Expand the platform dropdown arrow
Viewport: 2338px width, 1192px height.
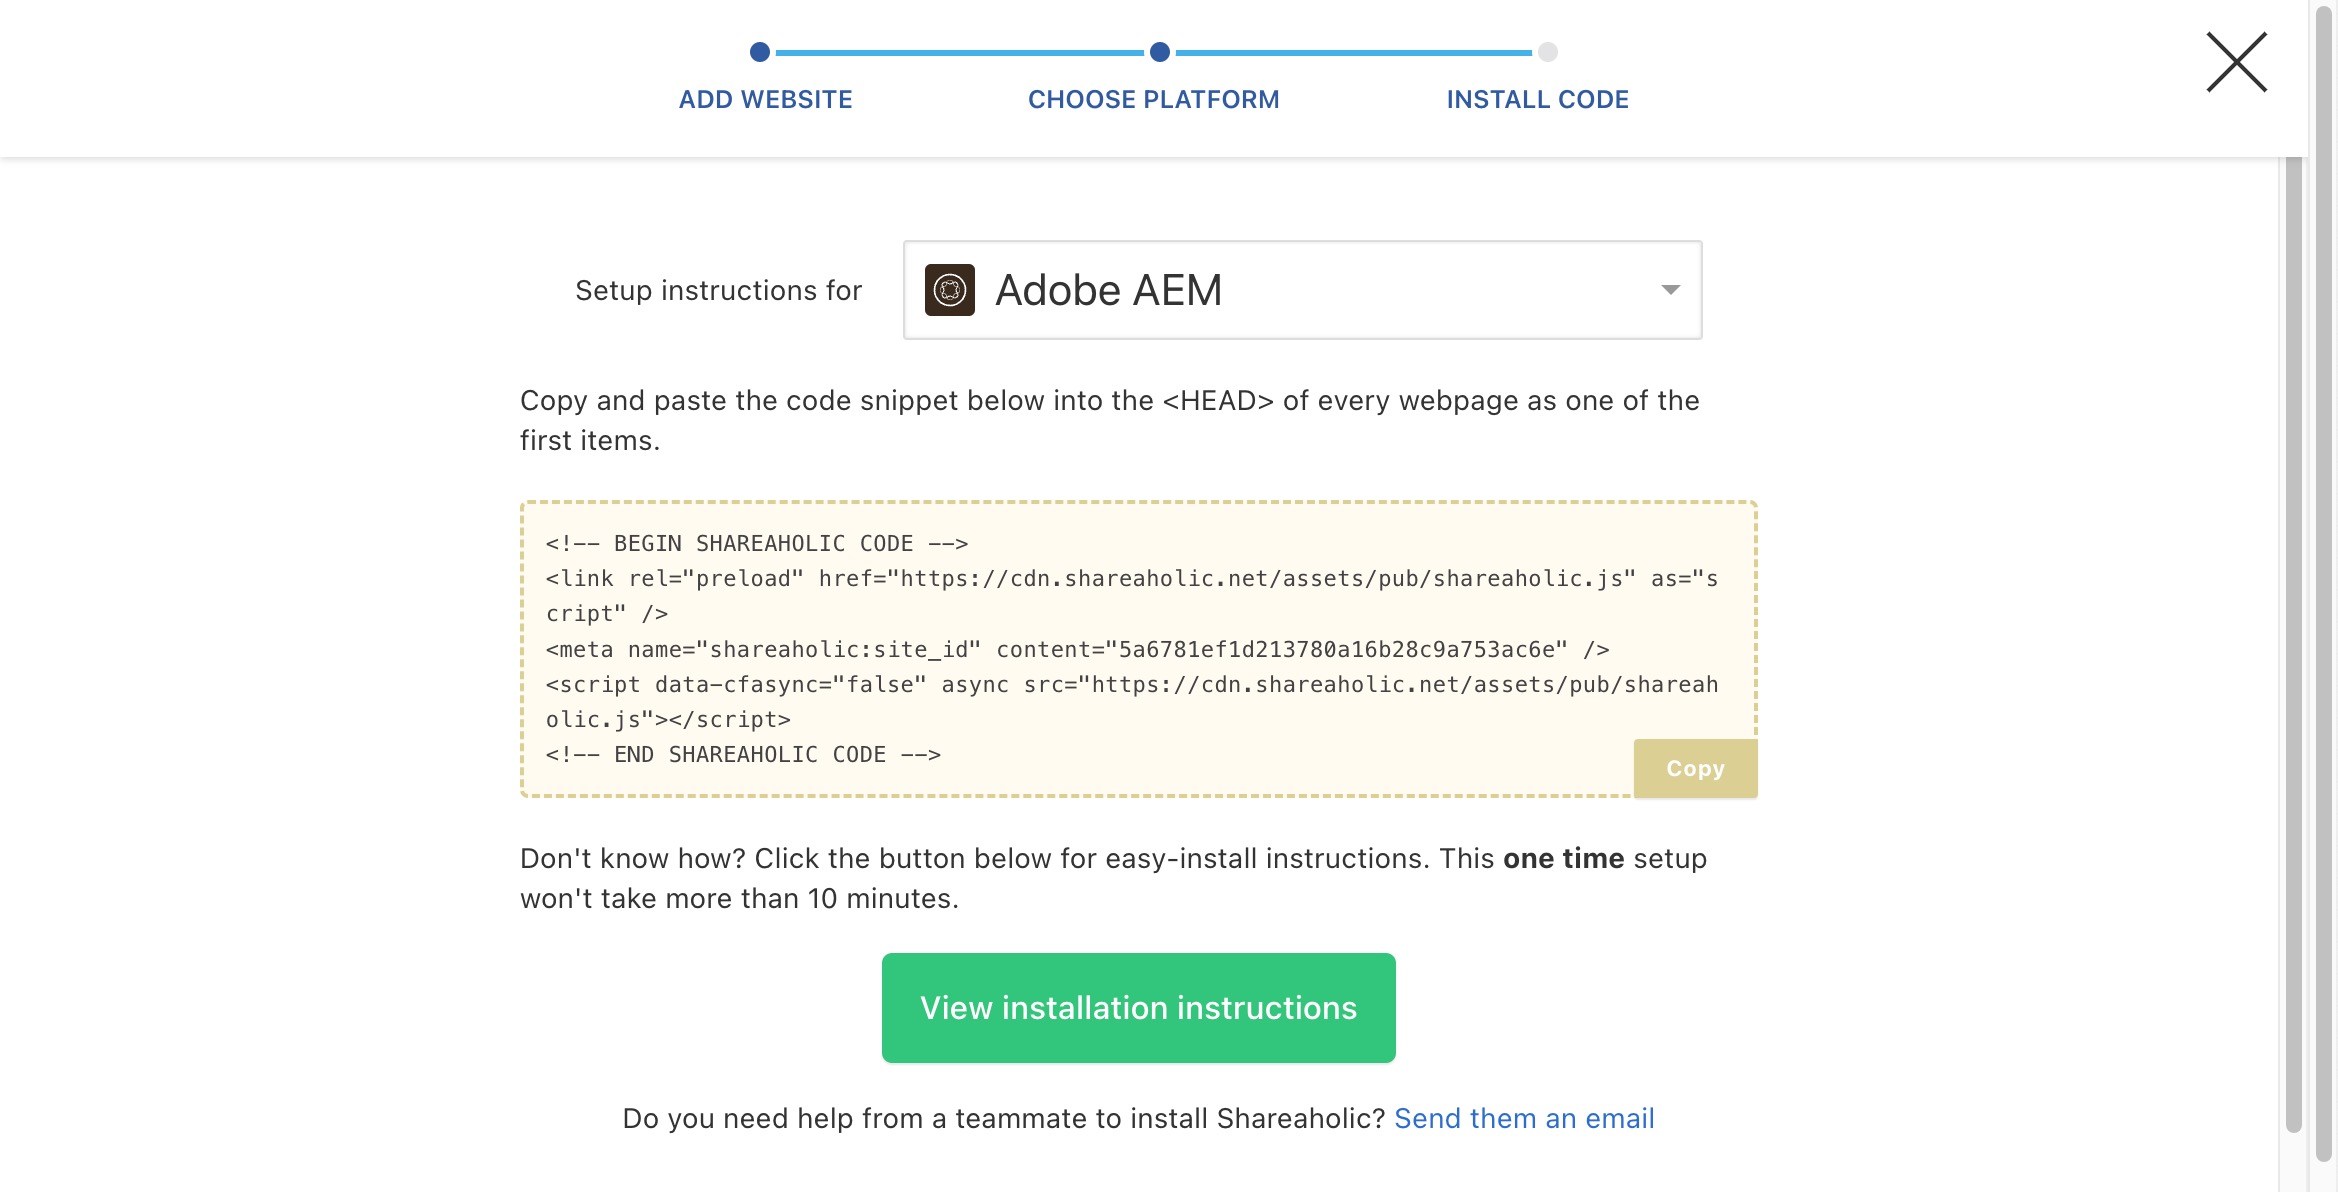click(1670, 290)
